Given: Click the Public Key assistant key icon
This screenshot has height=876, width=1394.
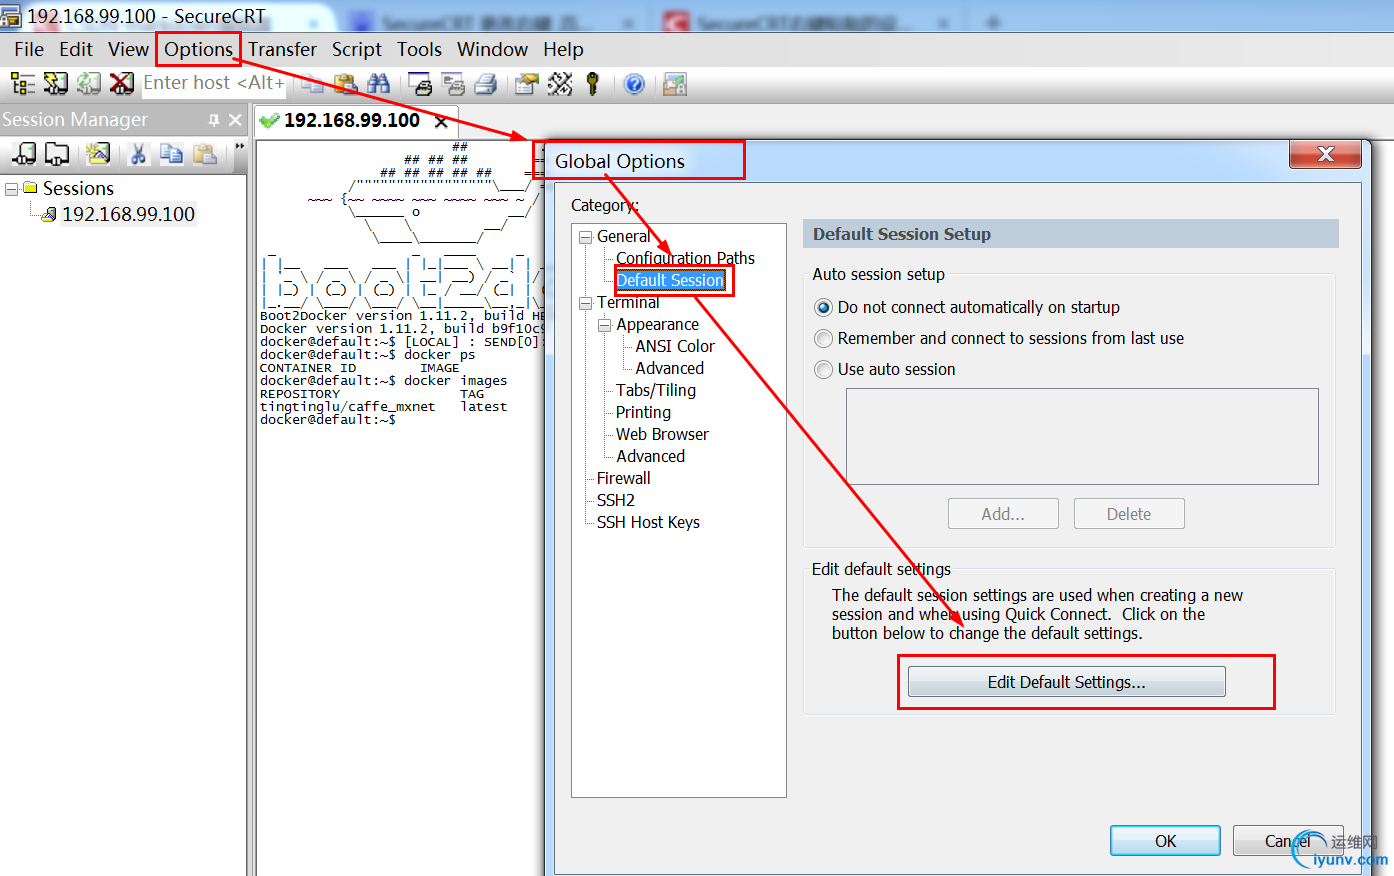Looking at the screenshot, I should tap(592, 84).
